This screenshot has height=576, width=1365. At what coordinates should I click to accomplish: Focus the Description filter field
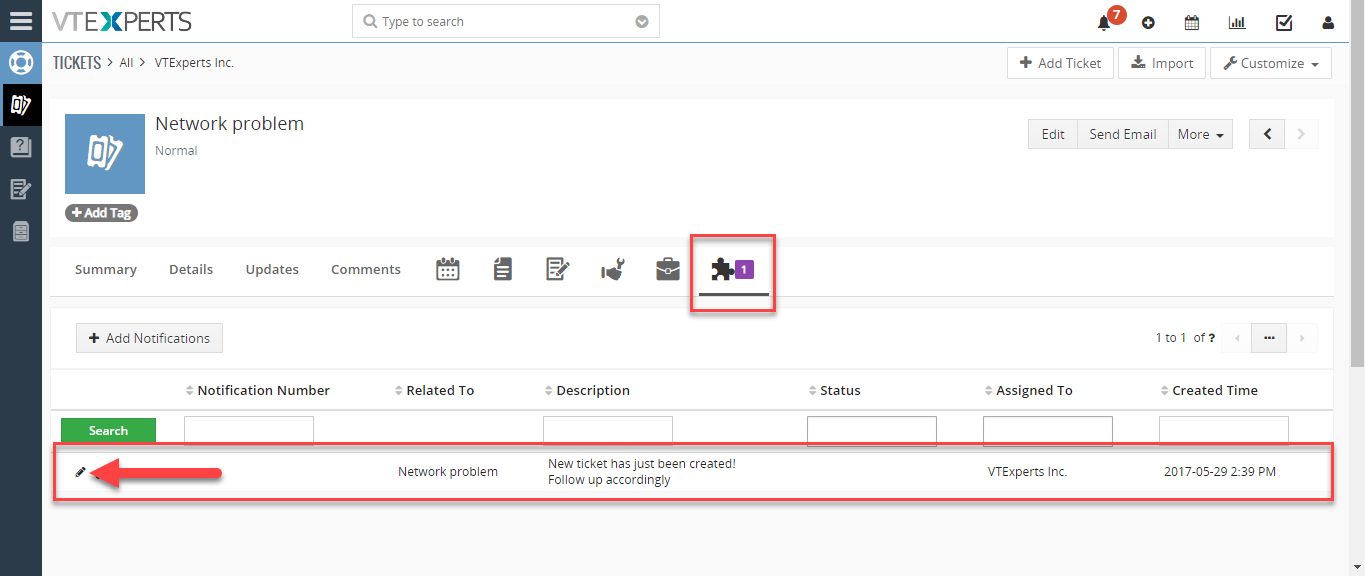(608, 431)
